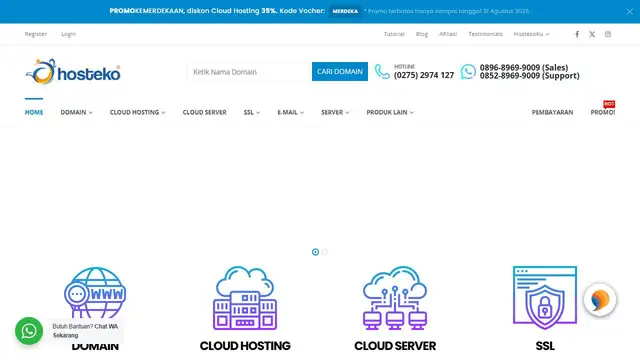
Task: Expand the Domain menu
Action: [x=76, y=112]
